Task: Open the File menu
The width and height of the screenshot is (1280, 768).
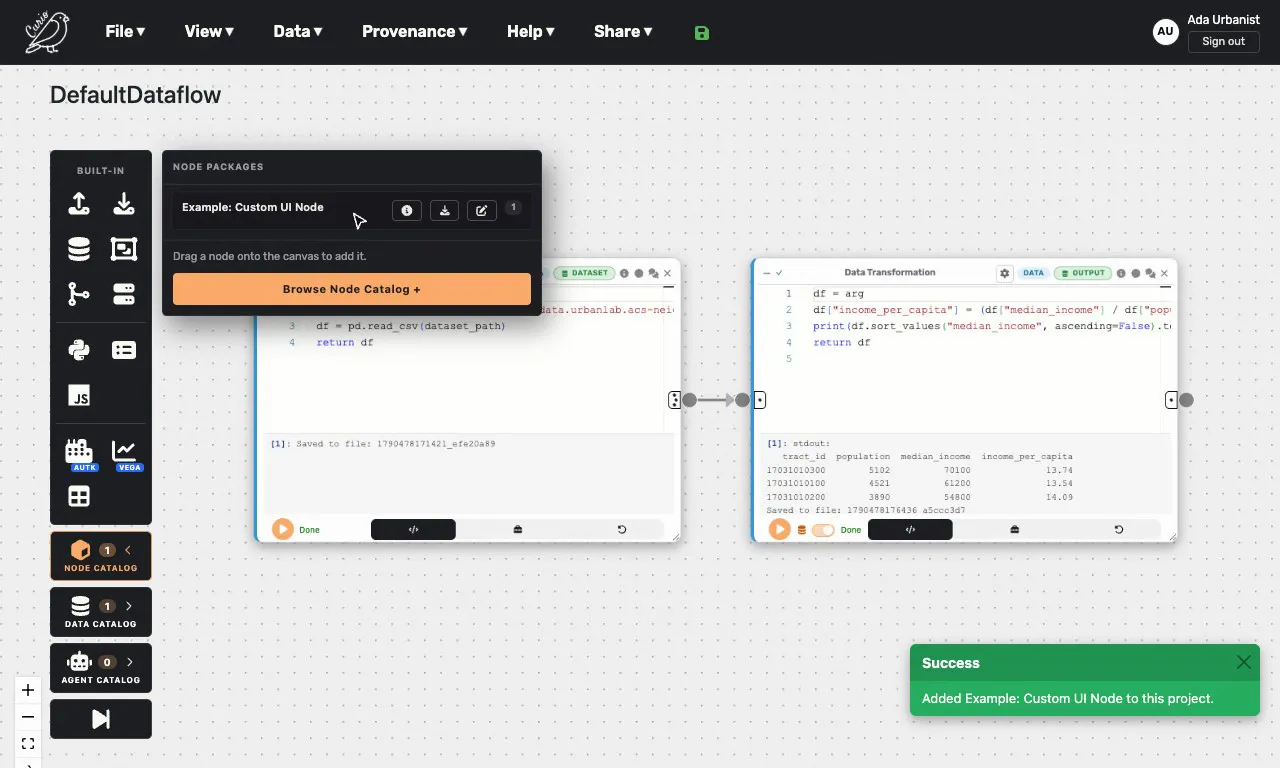Action: (125, 31)
